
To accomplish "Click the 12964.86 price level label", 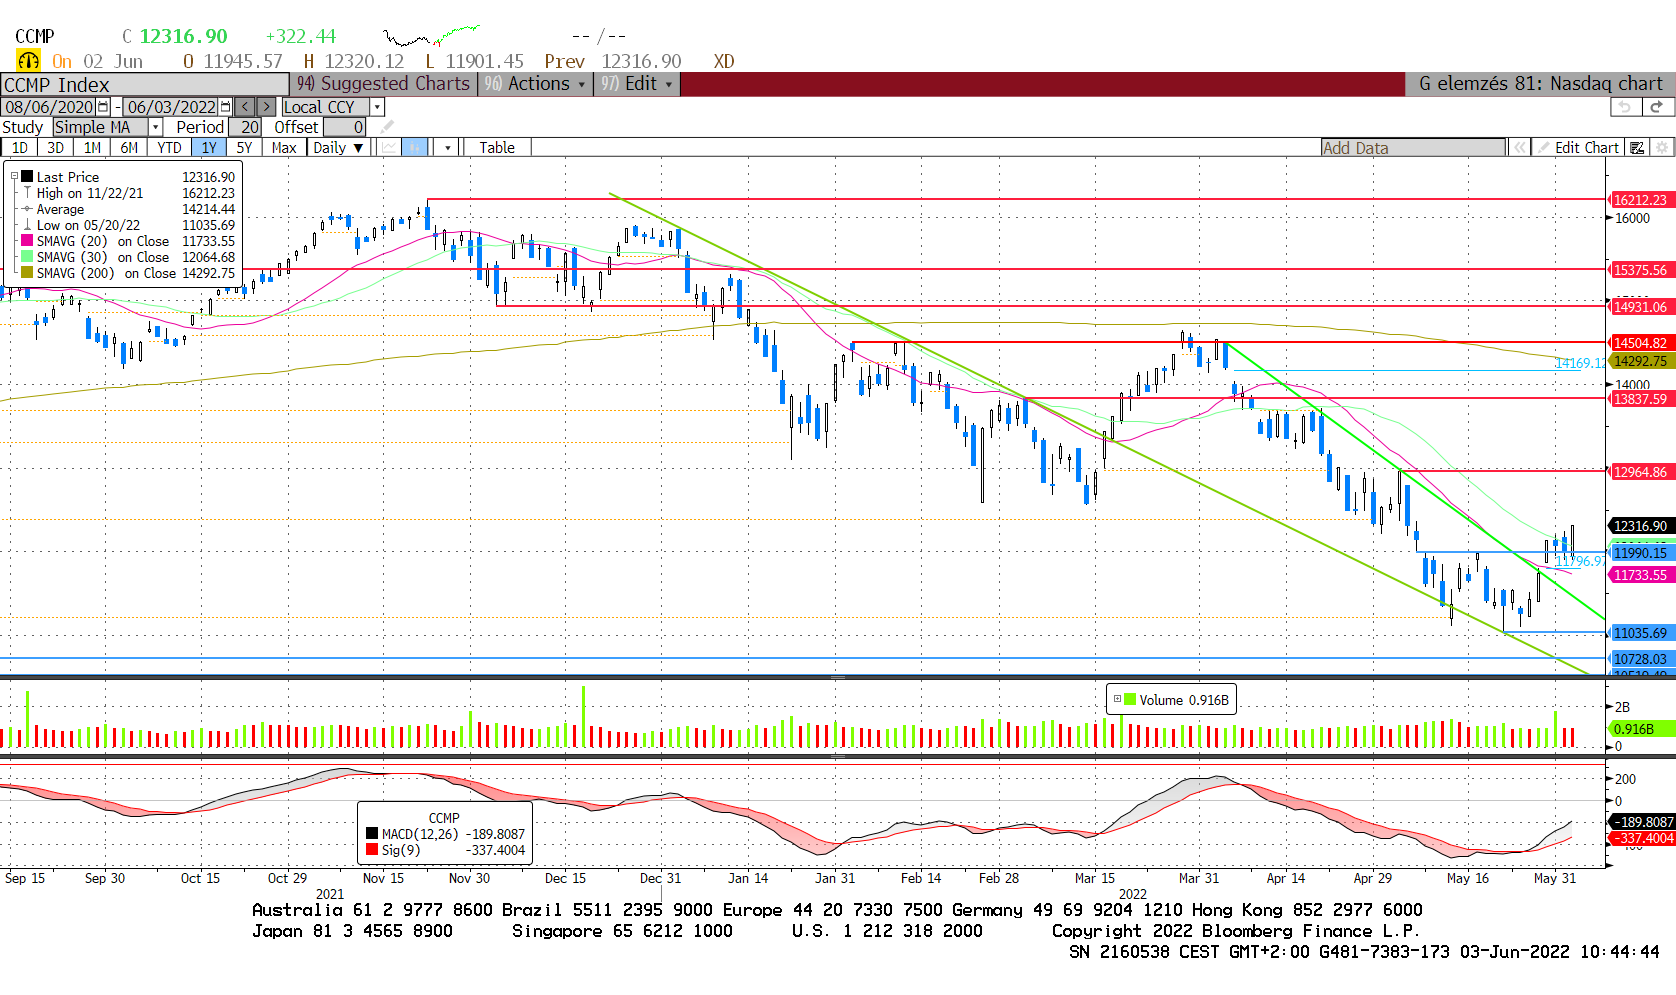I will pos(1640,472).
